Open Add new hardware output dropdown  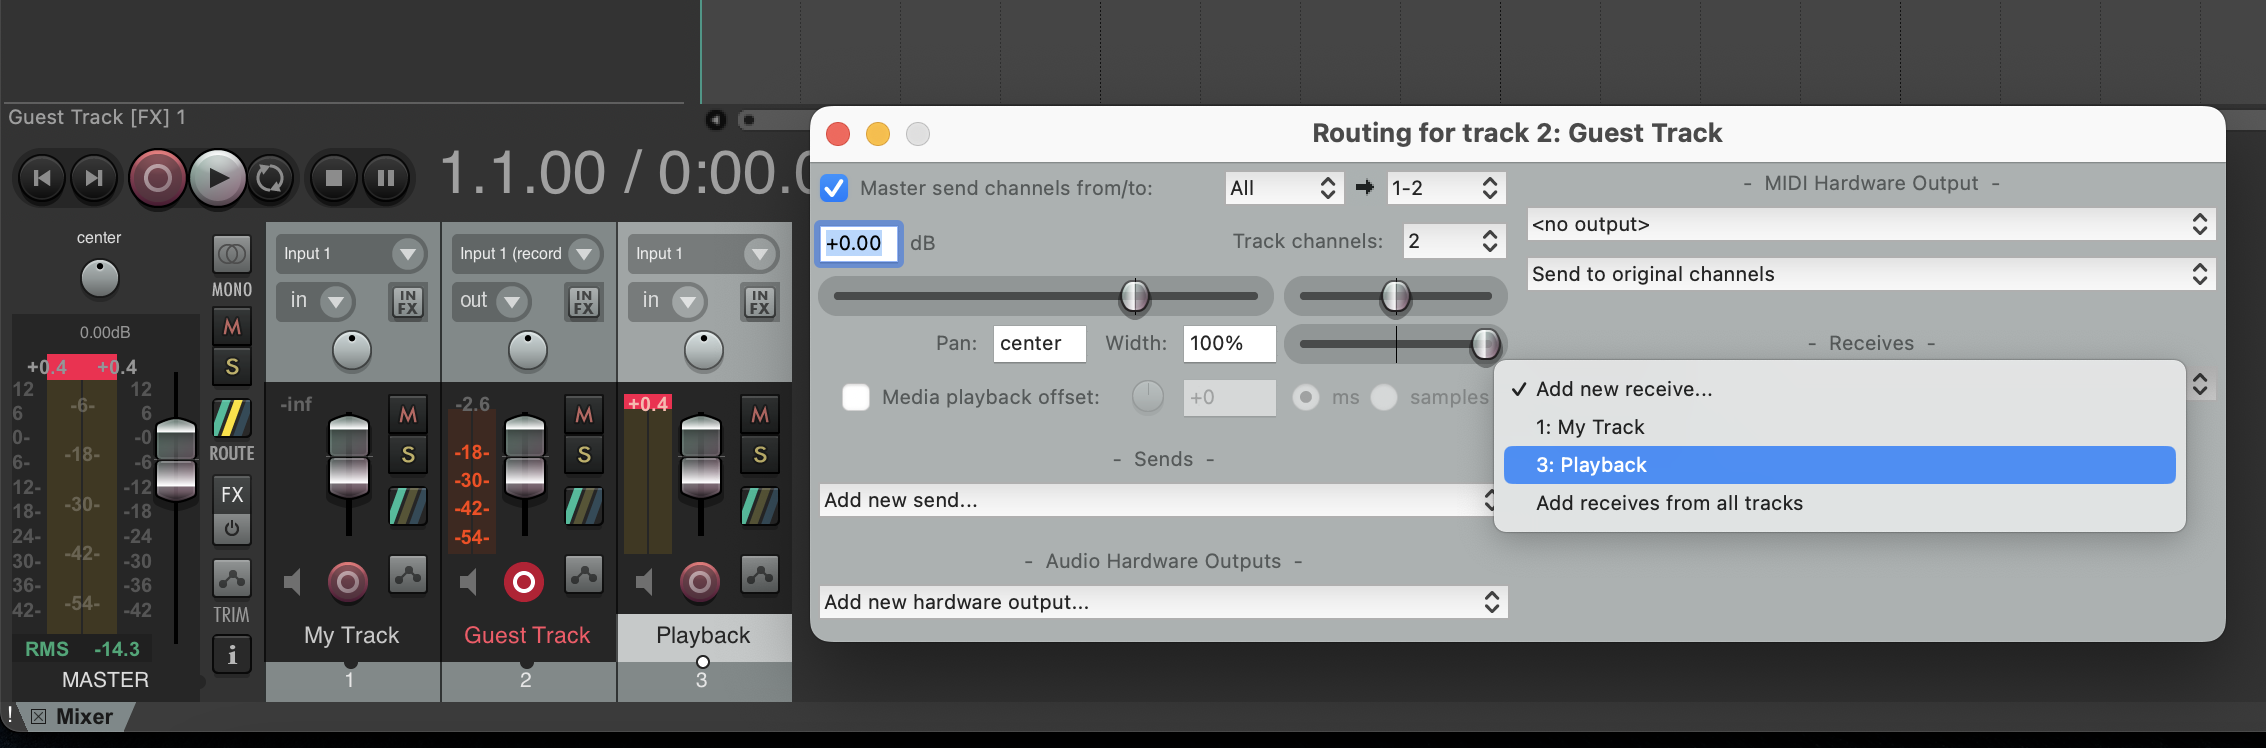pyautogui.click(x=1162, y=602)
